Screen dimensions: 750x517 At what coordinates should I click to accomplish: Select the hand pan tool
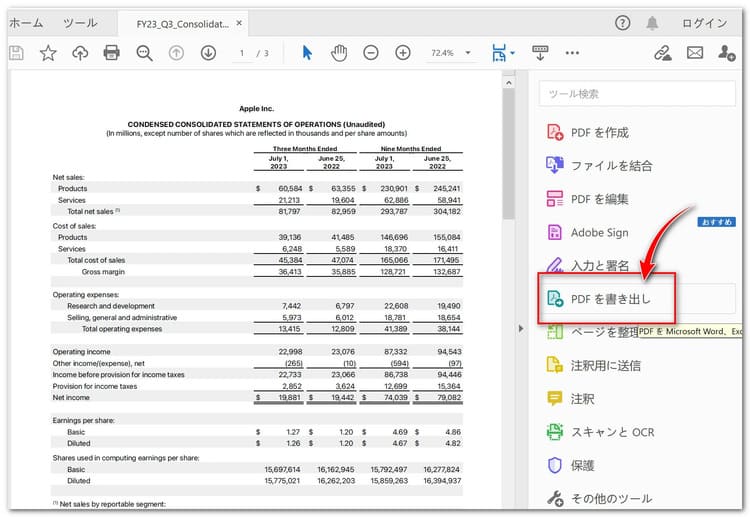339,53
